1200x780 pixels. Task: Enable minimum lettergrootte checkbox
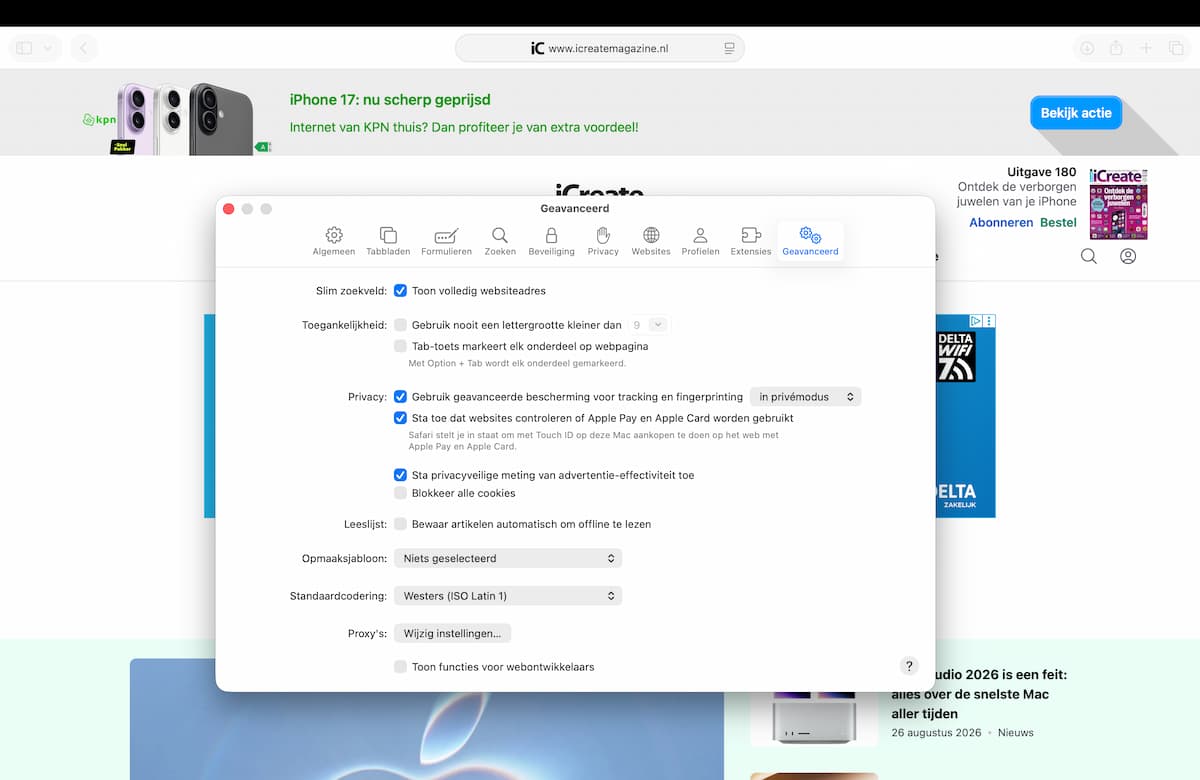400,325
